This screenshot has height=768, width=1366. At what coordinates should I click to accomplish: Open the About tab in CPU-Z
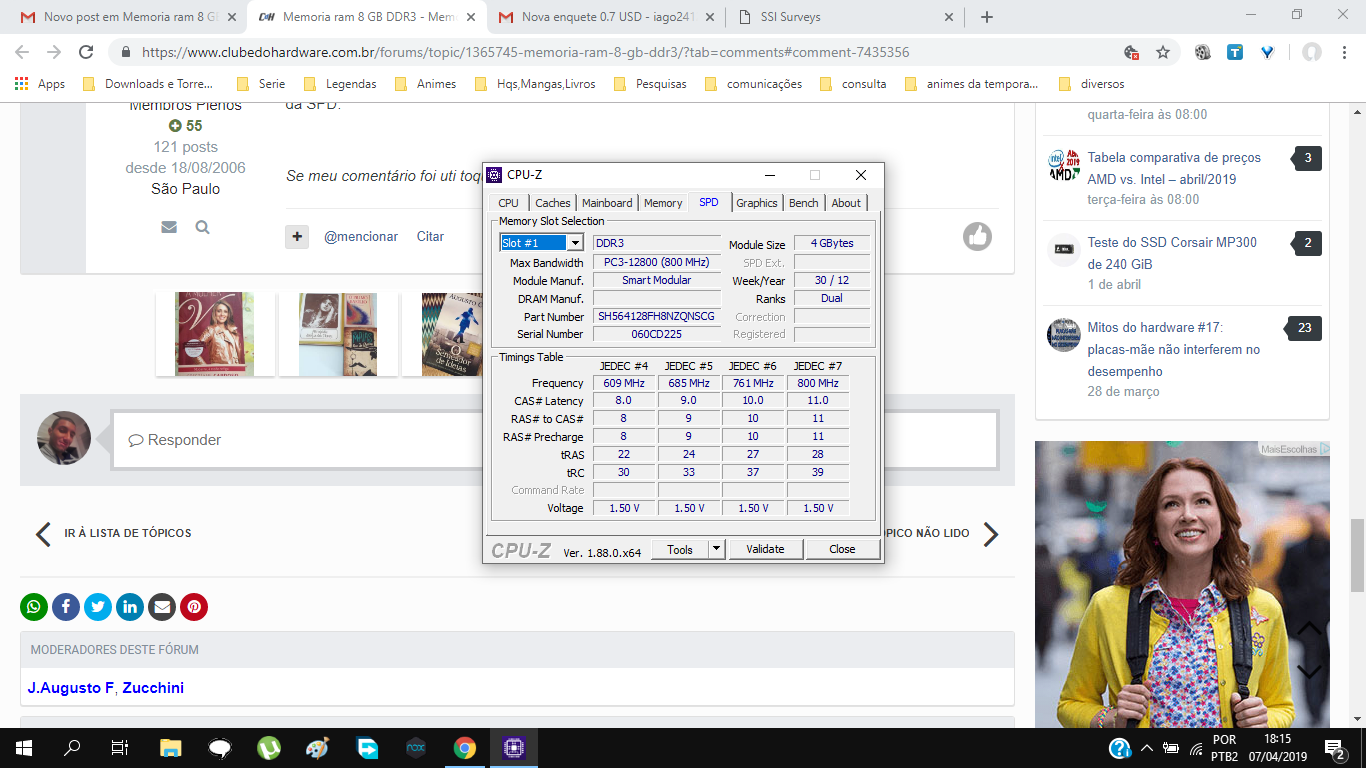846,203
